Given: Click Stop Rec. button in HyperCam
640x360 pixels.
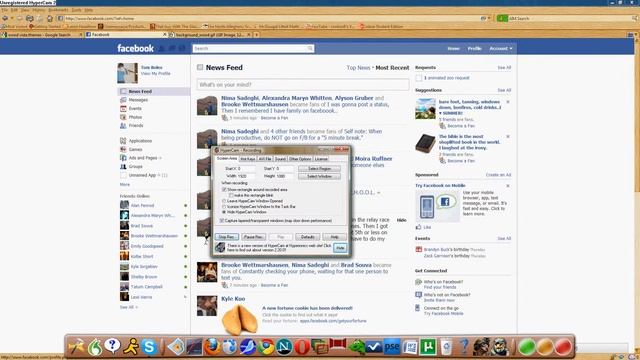Looking at the screenshot, I should pos(227,237).
